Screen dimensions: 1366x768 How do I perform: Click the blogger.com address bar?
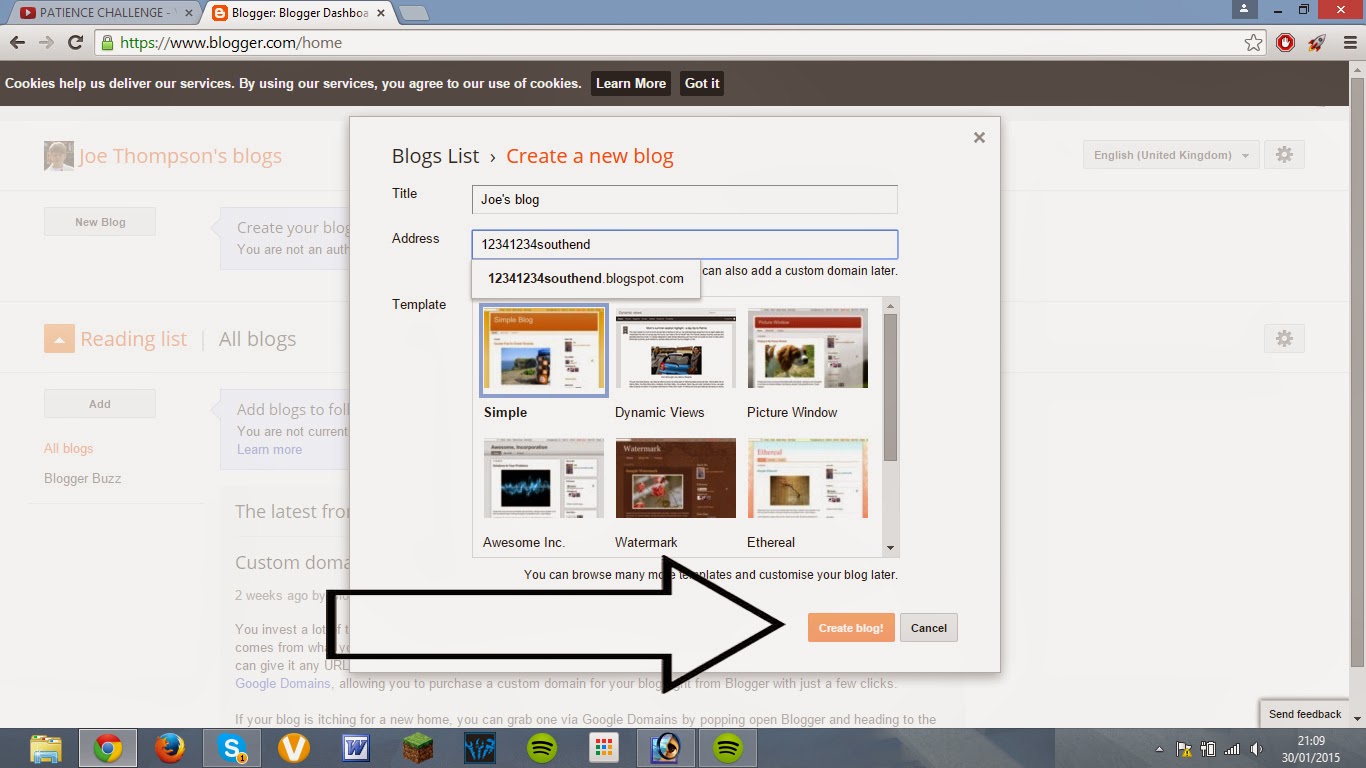[680, 43]
